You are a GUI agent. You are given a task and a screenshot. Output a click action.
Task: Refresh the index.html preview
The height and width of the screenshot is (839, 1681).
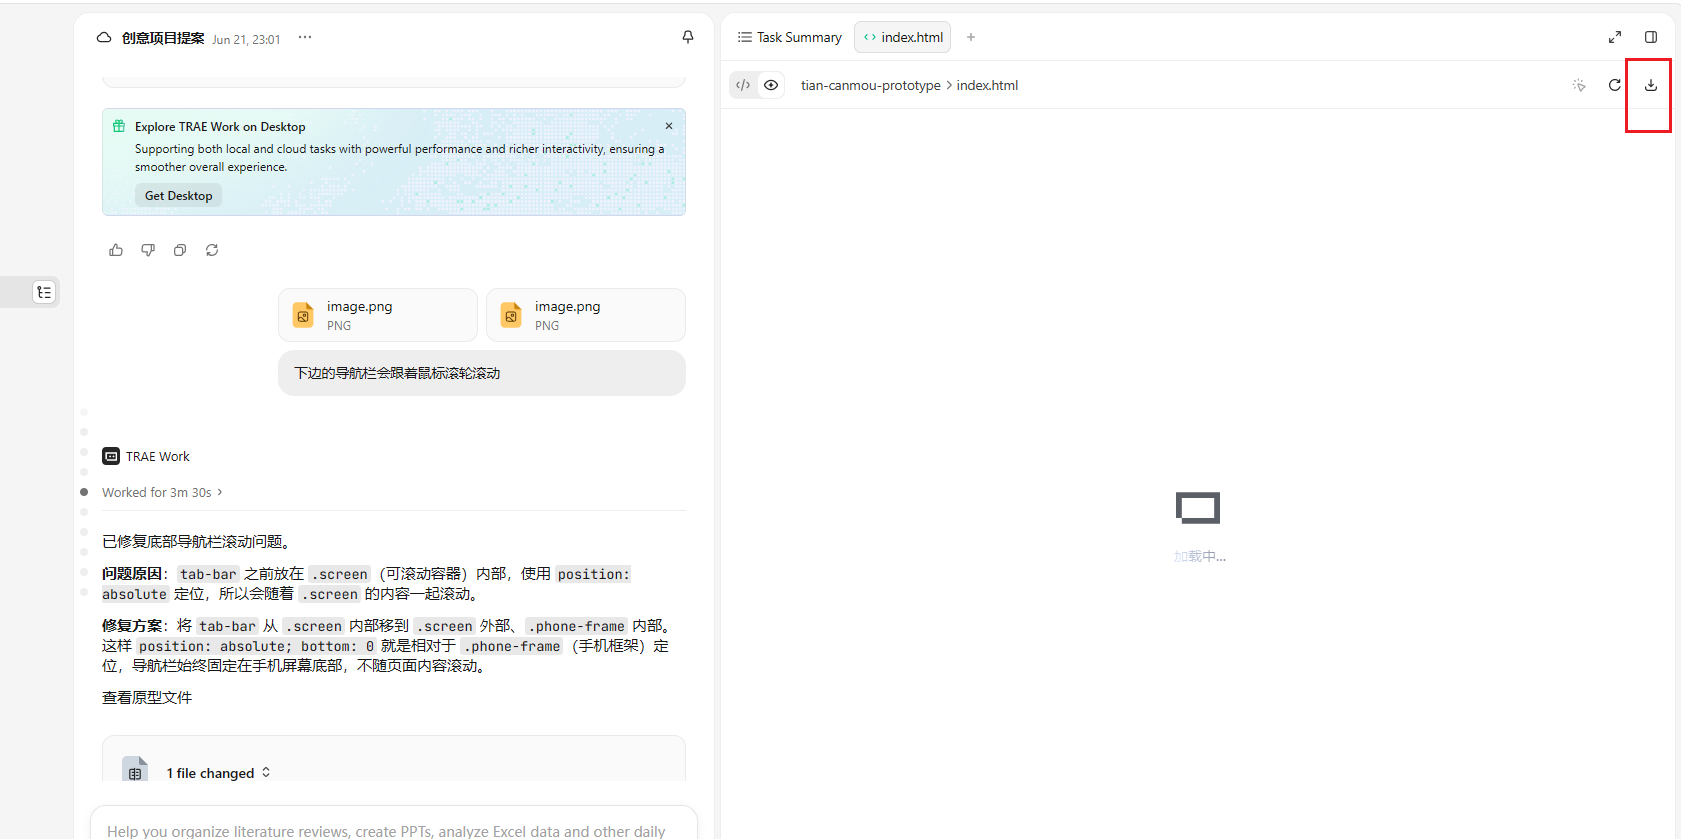[x=1615, y=85]
